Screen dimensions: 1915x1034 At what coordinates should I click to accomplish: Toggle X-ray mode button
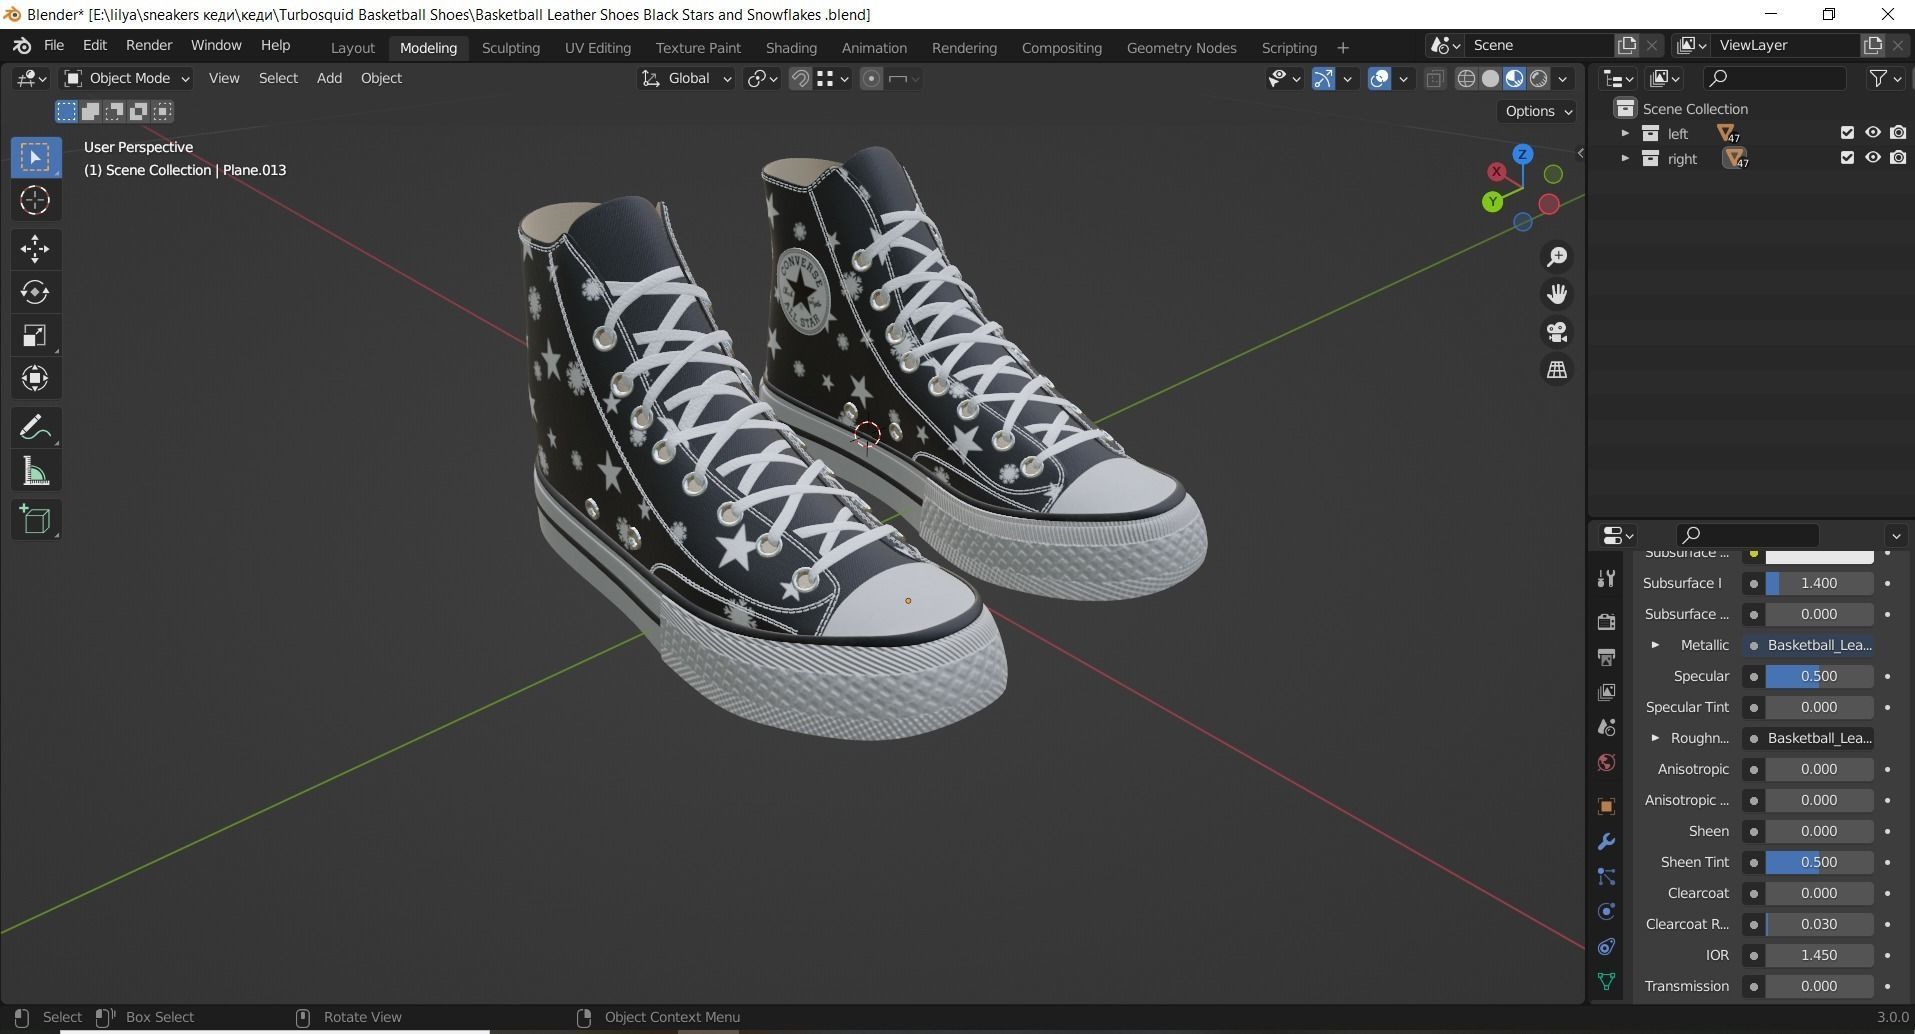(x=1435, y=79)
